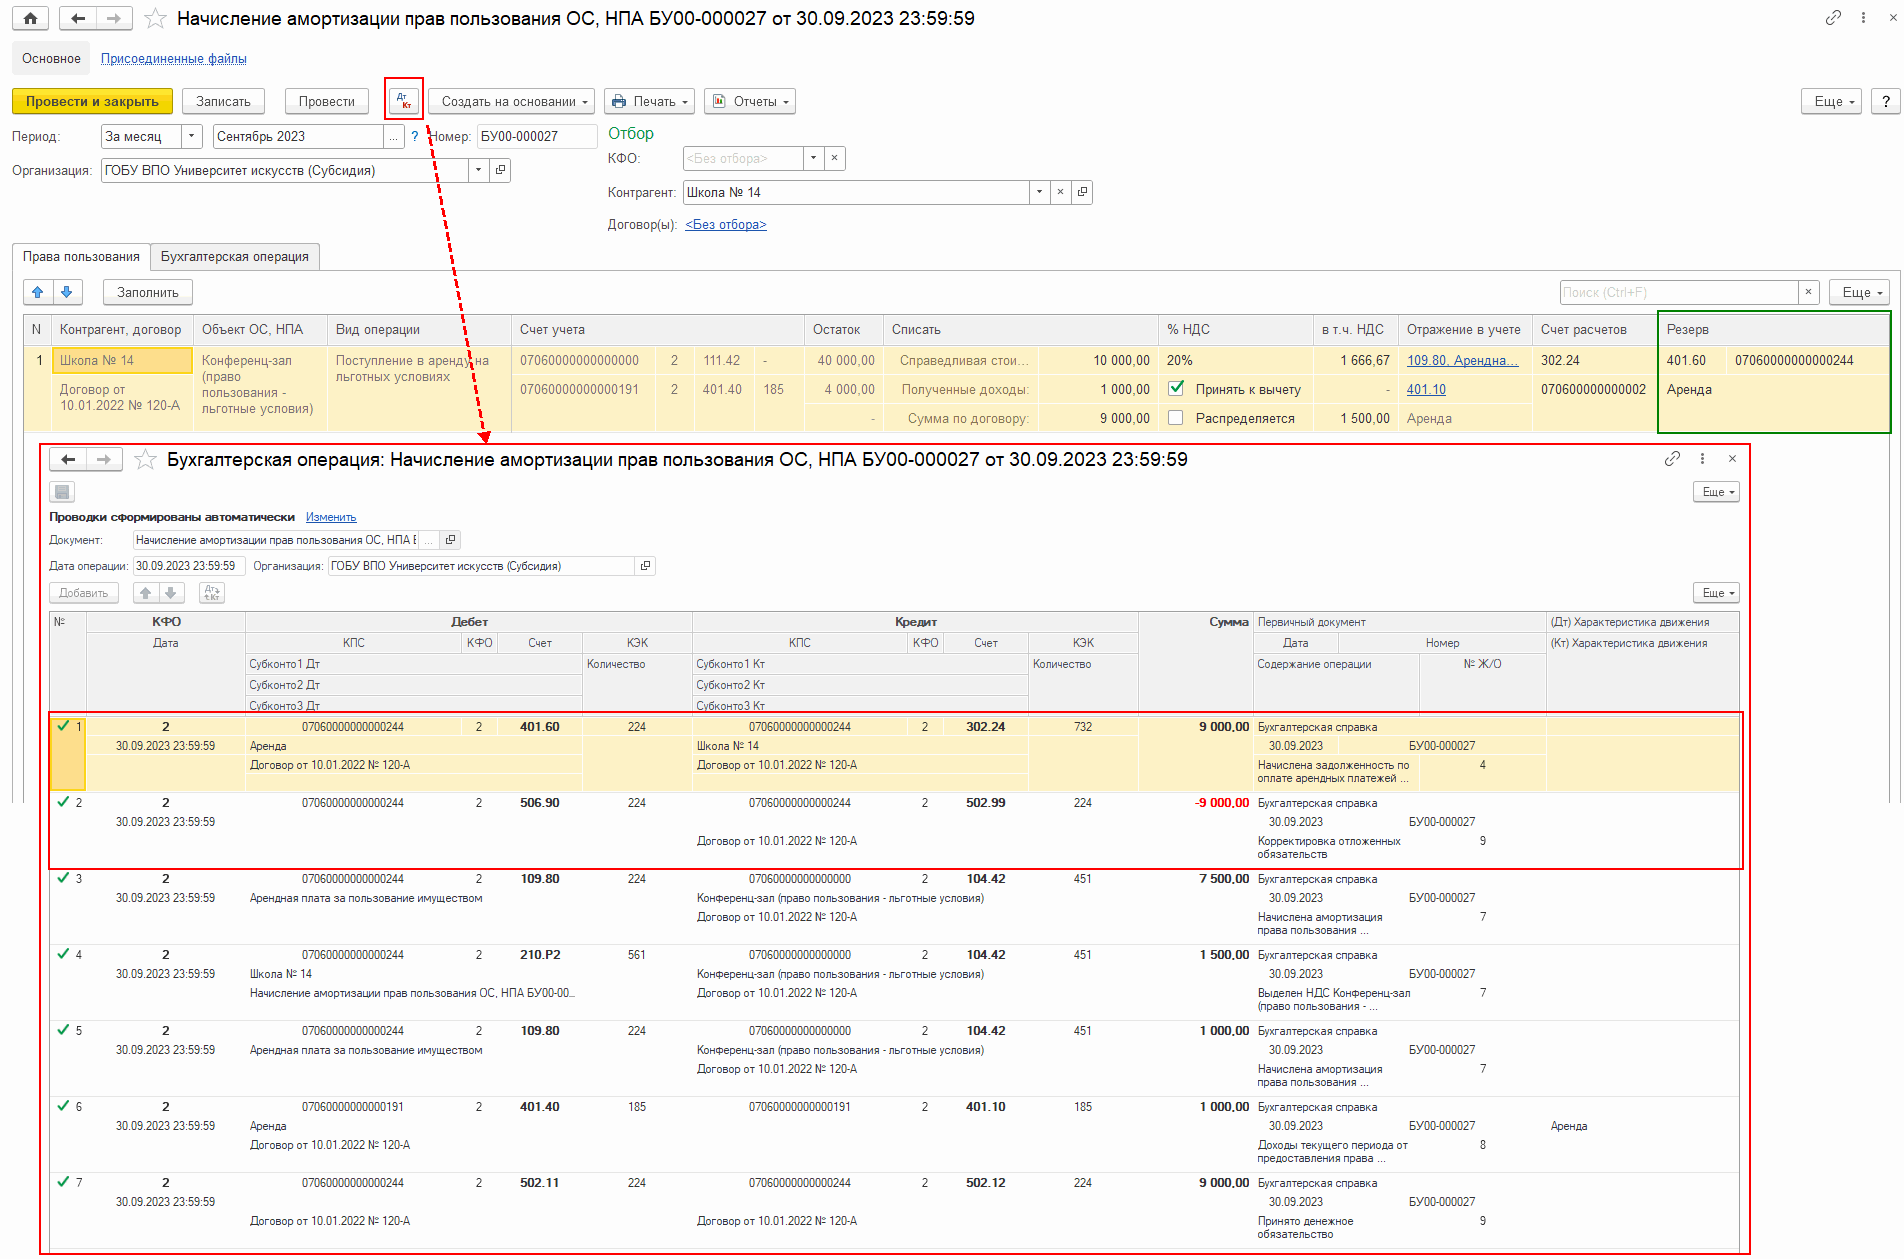Image resolution: width=1904 pixels, height=1259 pixels.
Task: Open more options kebab in top bar
Action: click(x=1863, y=18)
